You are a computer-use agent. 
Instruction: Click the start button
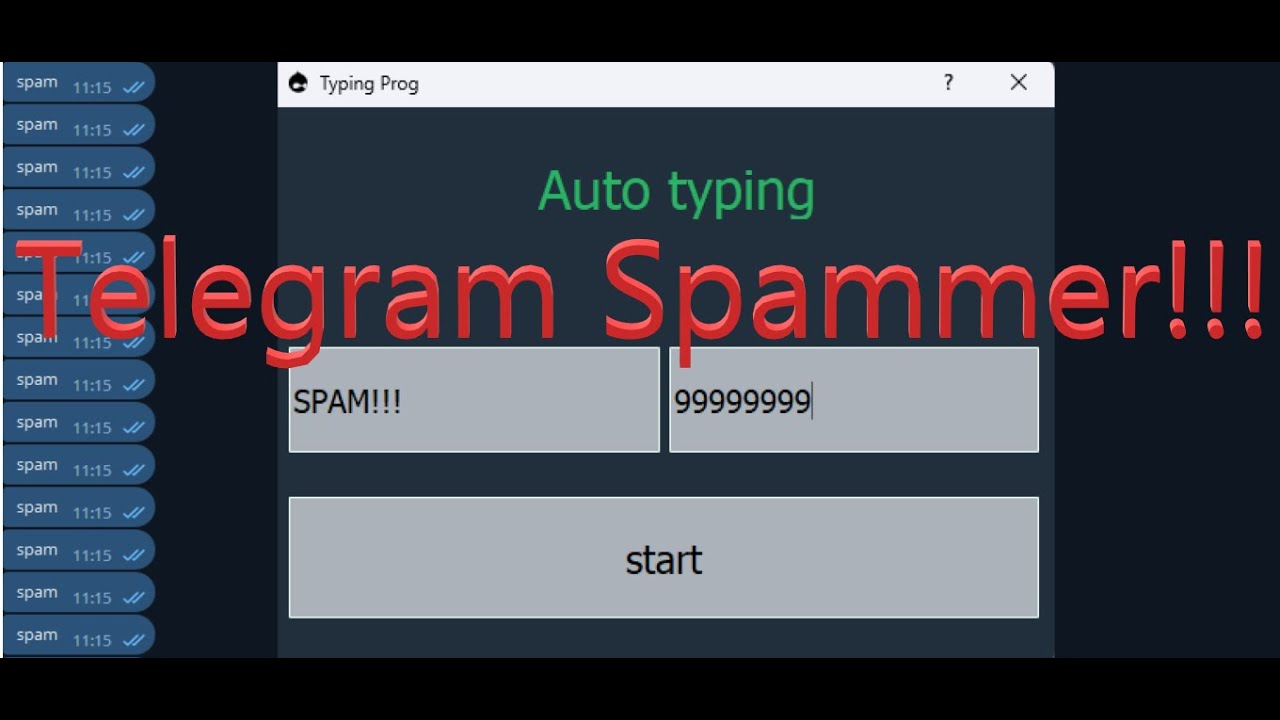tap(664, 558)
